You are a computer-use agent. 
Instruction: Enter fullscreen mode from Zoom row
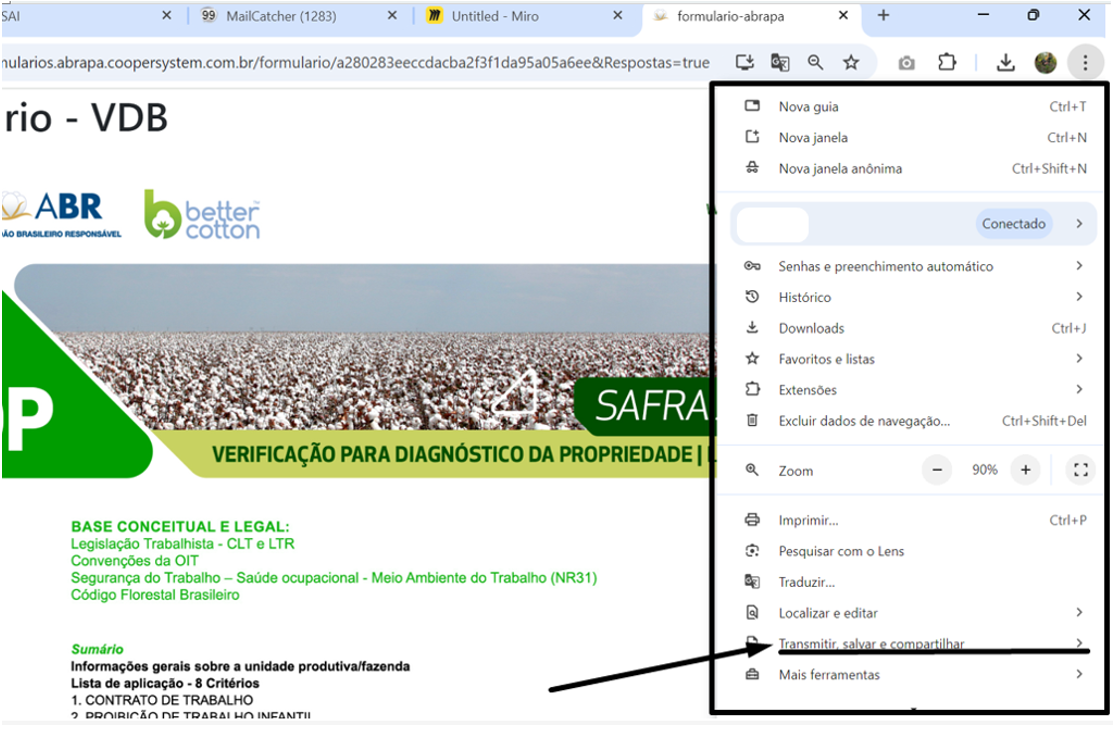pyautogui.click(x=1079, y=470)
